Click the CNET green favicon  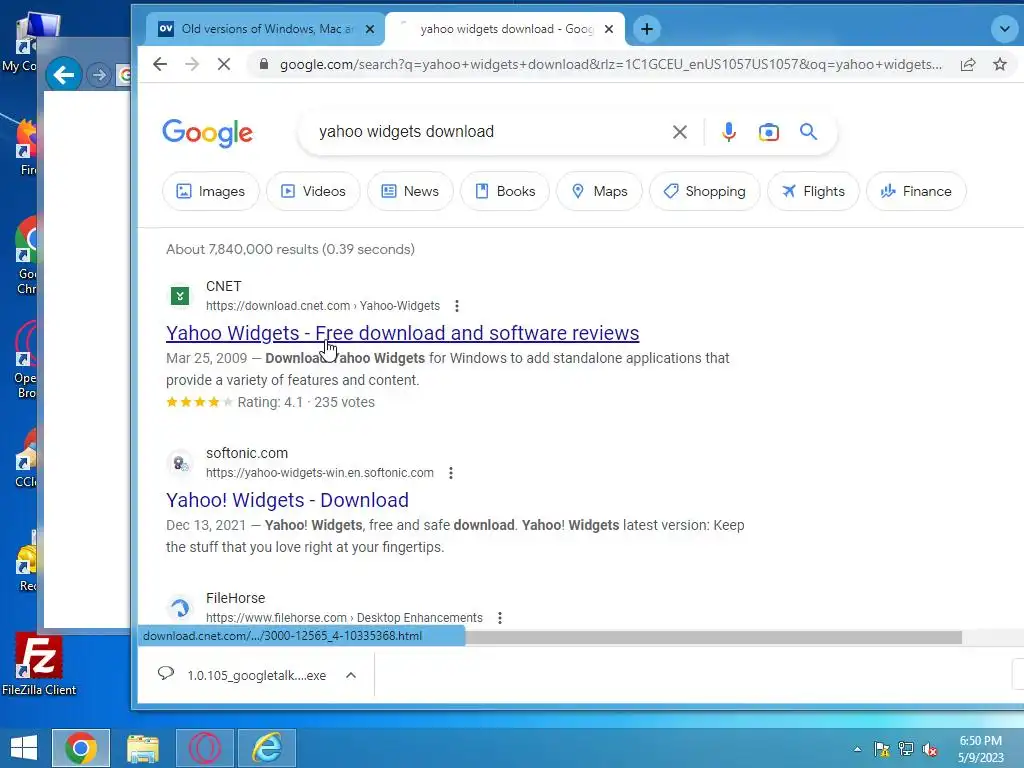click(x=180, y=296)
